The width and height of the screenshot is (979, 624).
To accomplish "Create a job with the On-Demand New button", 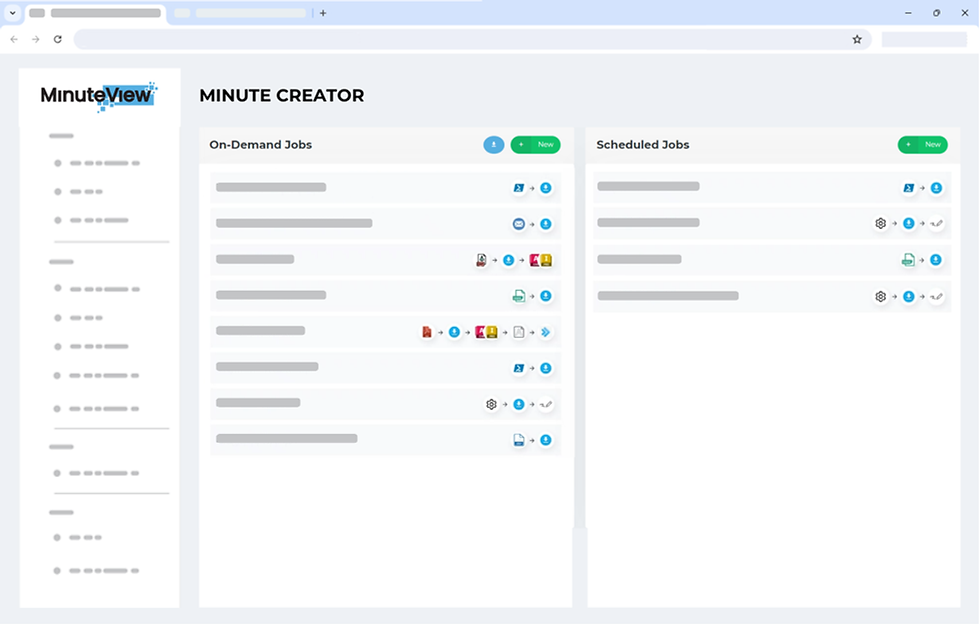I will coord(536,144).
